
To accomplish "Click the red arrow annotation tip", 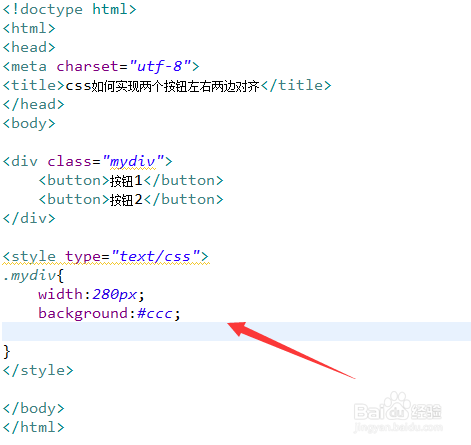I will (230, 324).
